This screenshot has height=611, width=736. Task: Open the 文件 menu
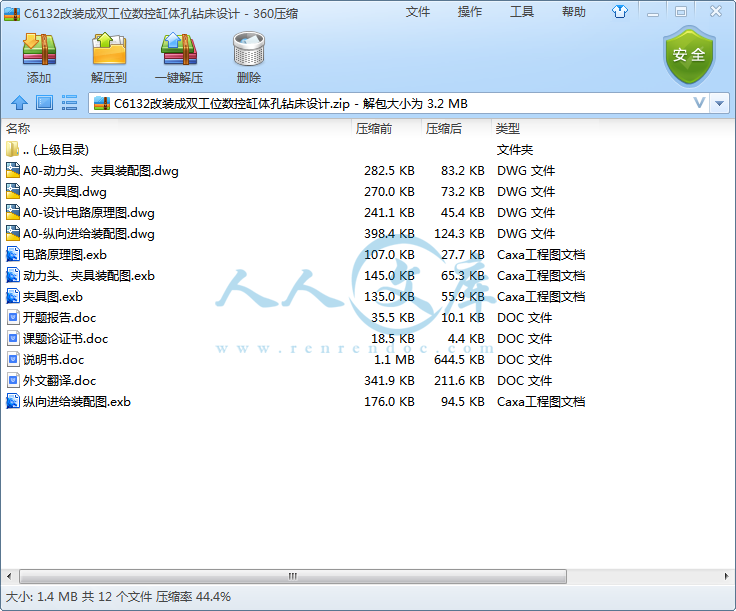418,12
